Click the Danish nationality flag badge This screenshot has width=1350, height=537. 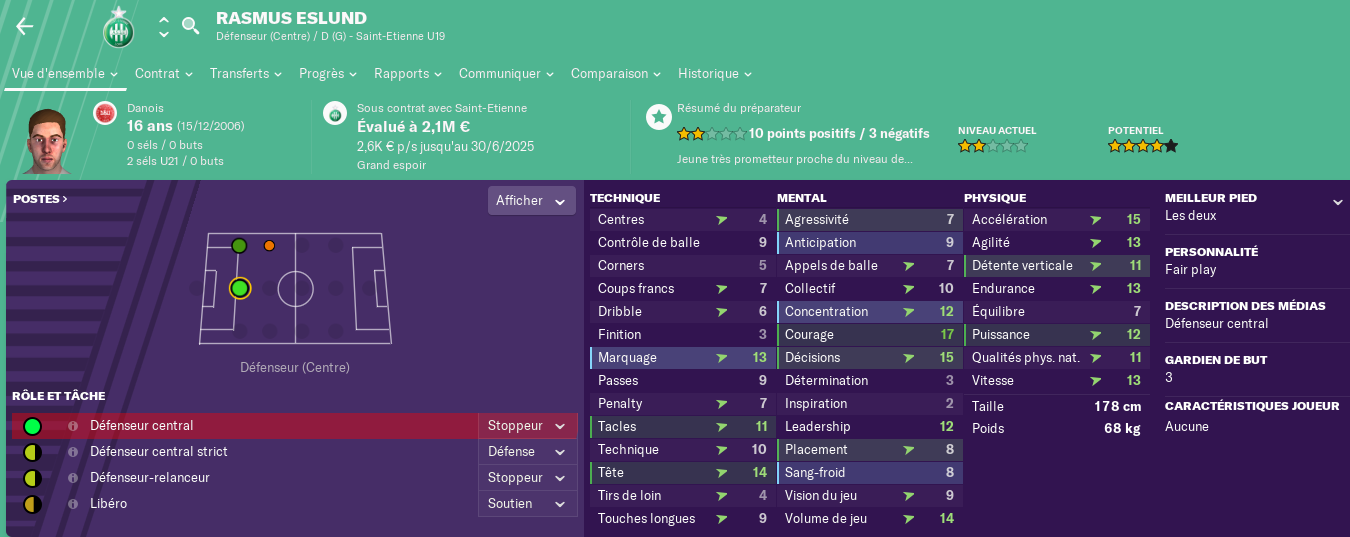point(105,114)
